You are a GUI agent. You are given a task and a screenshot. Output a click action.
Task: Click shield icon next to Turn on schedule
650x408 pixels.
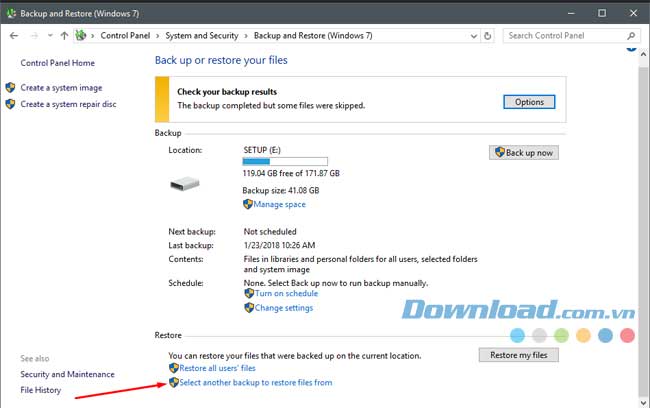point(249,293)
